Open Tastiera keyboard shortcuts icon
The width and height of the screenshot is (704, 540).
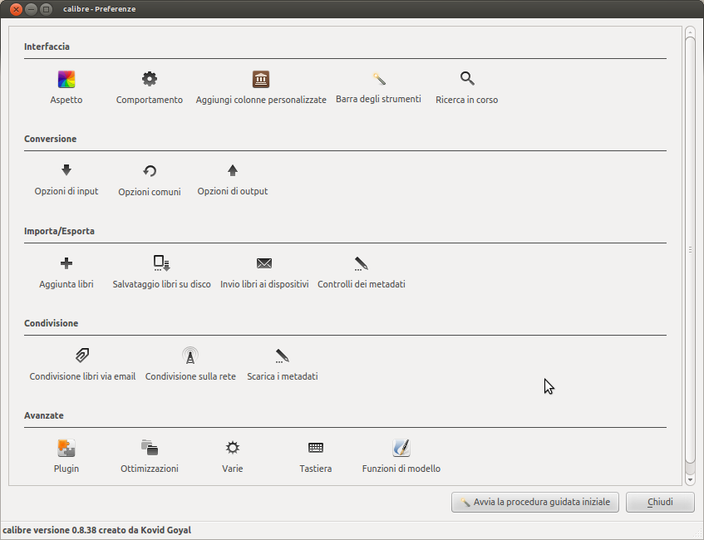point(316,447)
